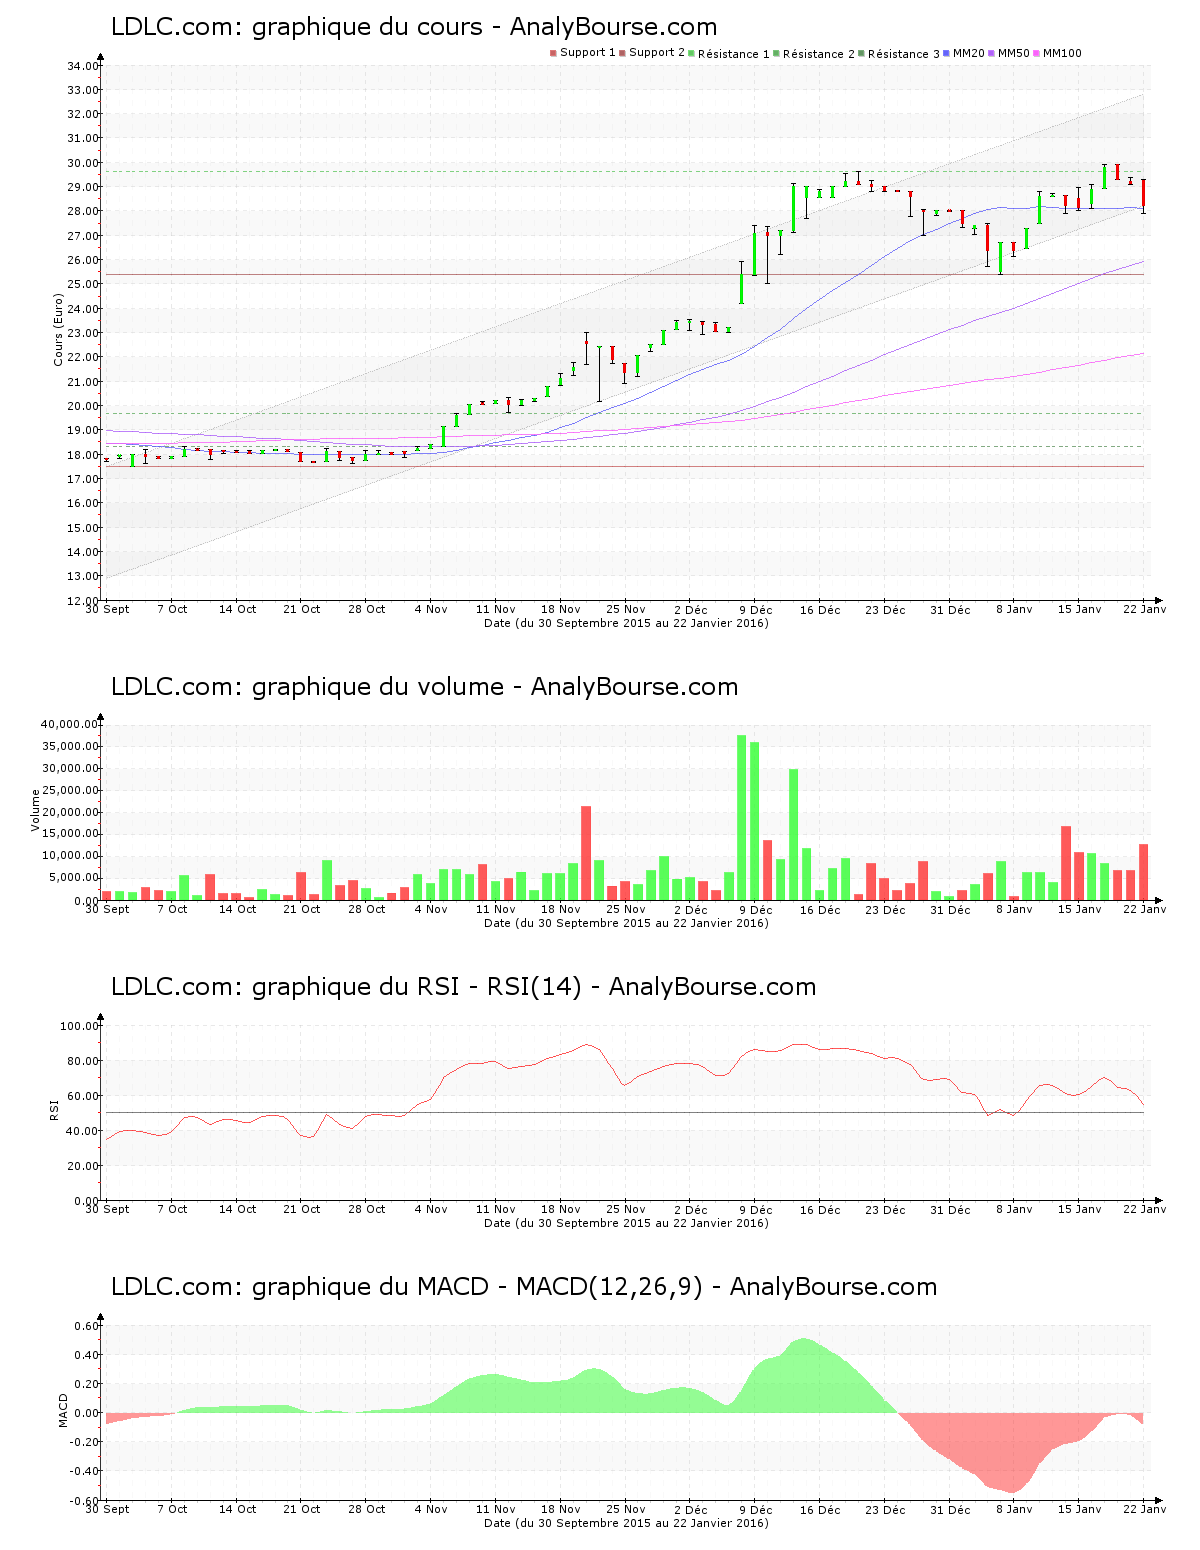Click the date range caption under price chart

tap(626, 623)
